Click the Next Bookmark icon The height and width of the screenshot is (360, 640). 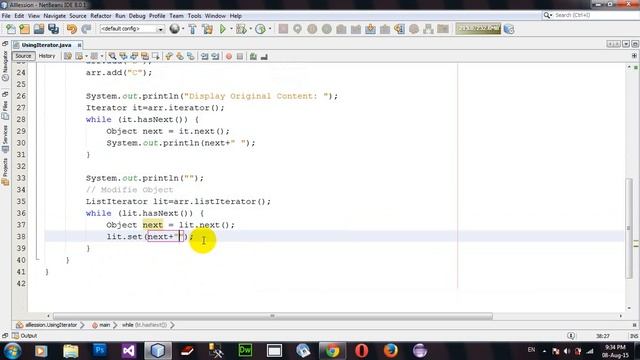click(180, 56)
